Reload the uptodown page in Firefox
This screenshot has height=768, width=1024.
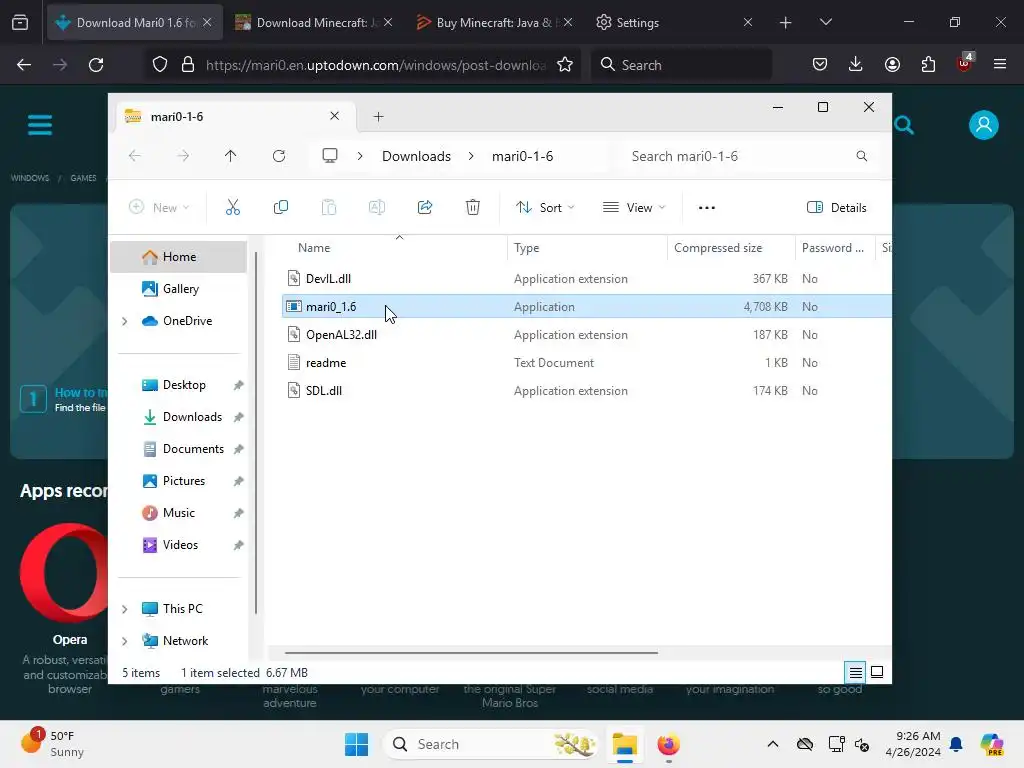pos(96,65)
